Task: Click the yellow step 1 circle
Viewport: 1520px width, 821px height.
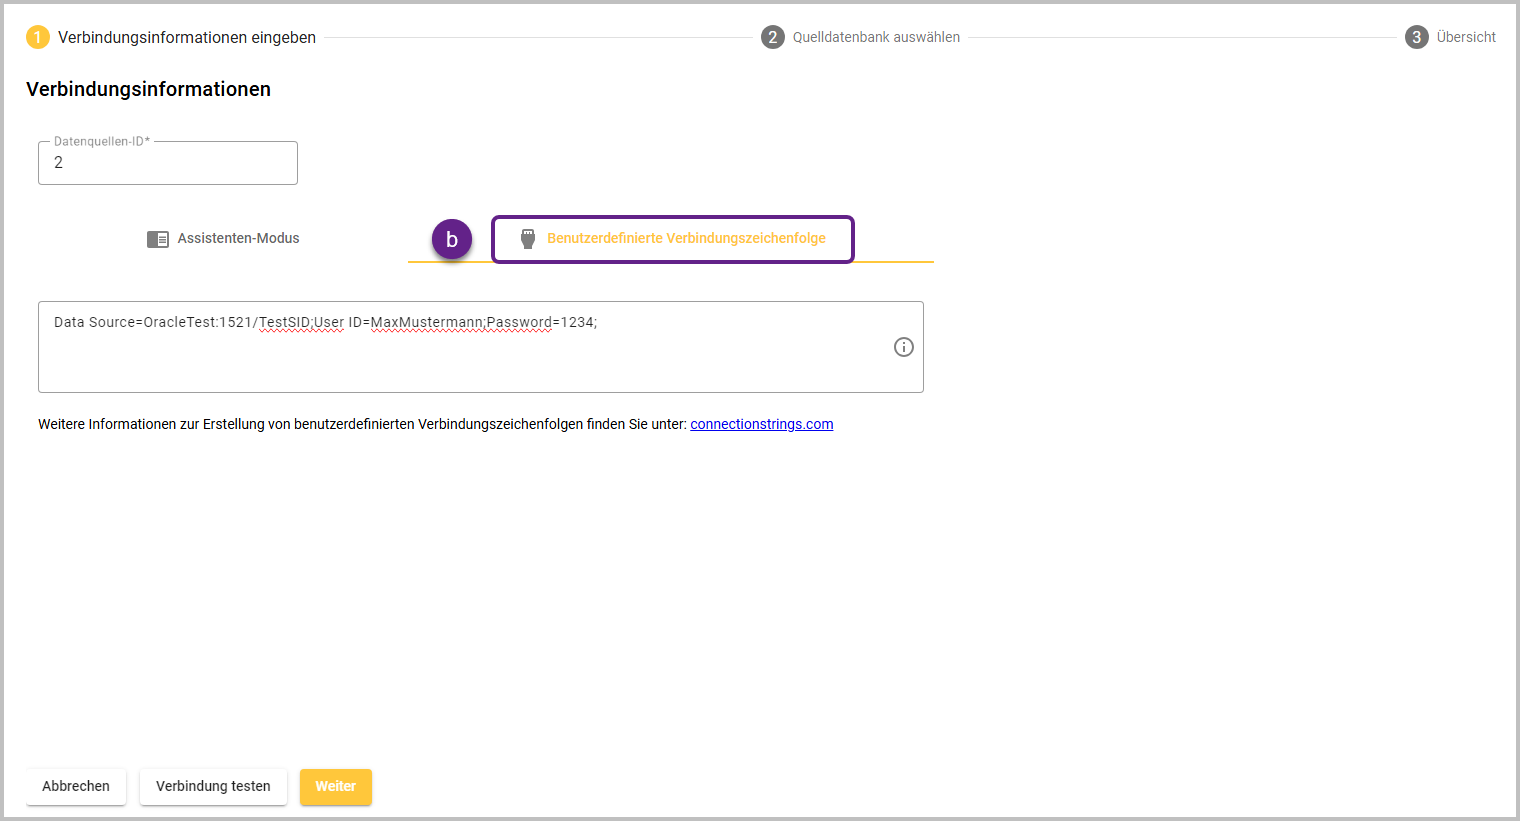Action: pyautogui.click(x=38, y=37)
